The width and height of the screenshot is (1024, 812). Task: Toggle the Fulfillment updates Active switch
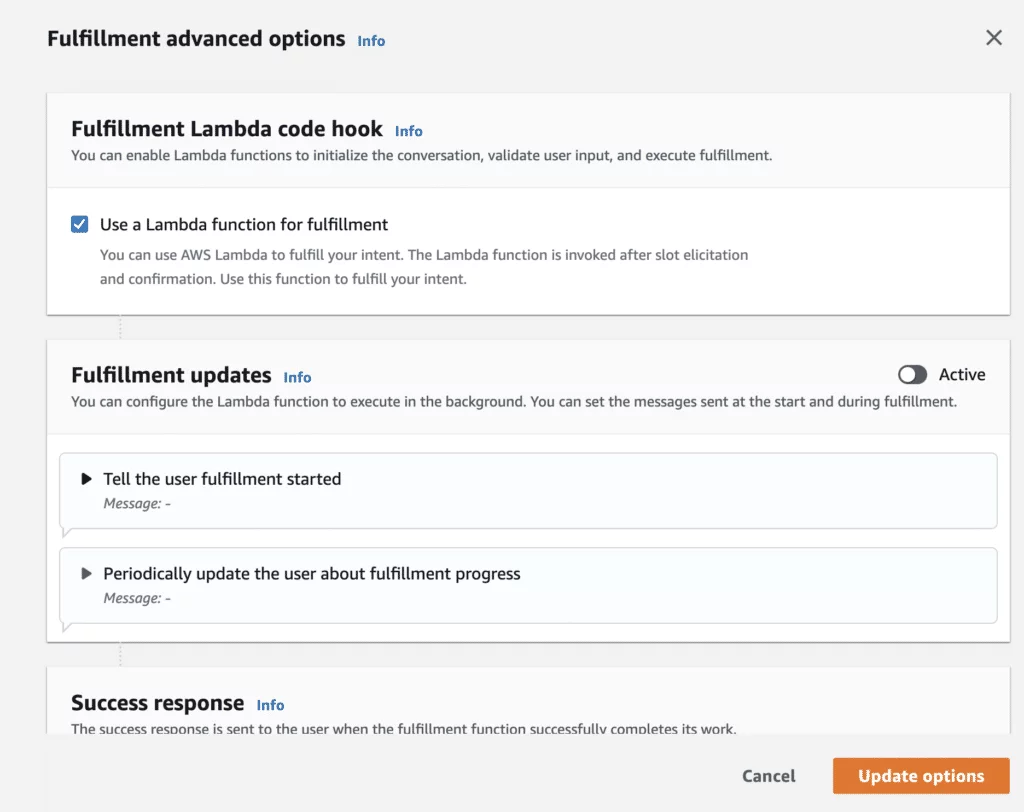pyautogui.click(x=912, y=374)
